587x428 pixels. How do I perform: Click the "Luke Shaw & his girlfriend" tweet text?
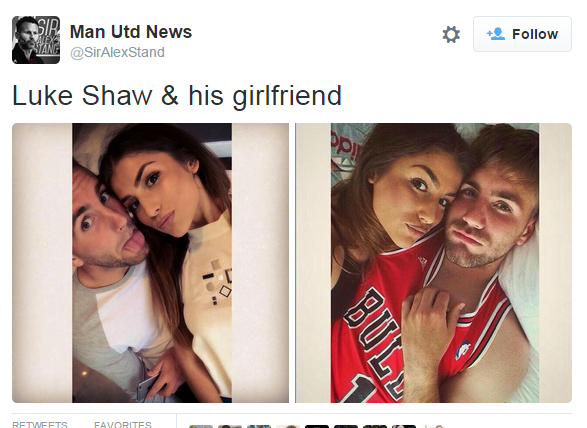[x=177, y=96]
